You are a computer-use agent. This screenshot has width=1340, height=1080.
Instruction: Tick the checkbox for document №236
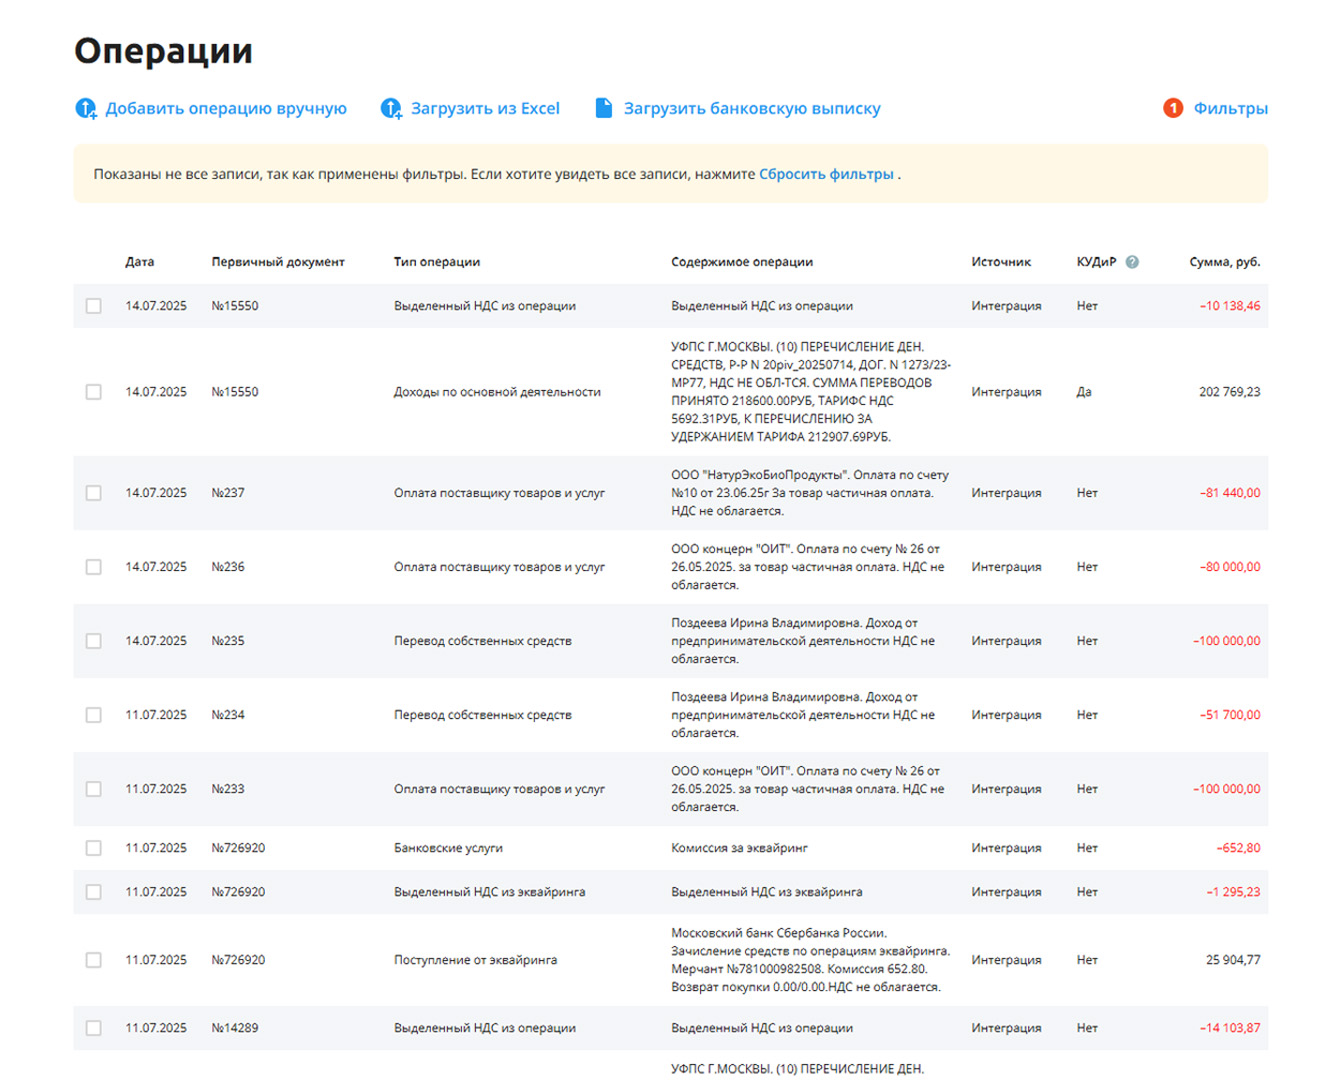(94, 567)
